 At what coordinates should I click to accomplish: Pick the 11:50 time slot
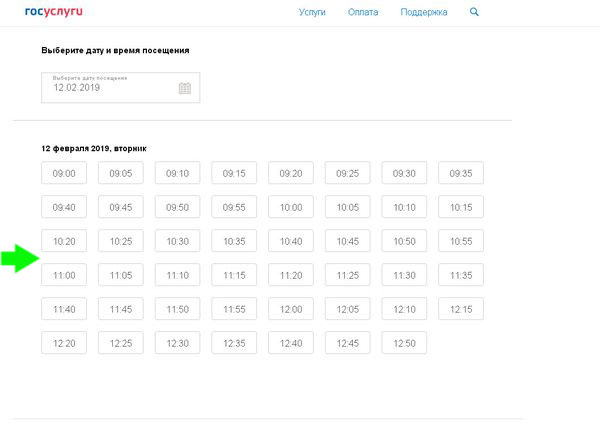177,309
